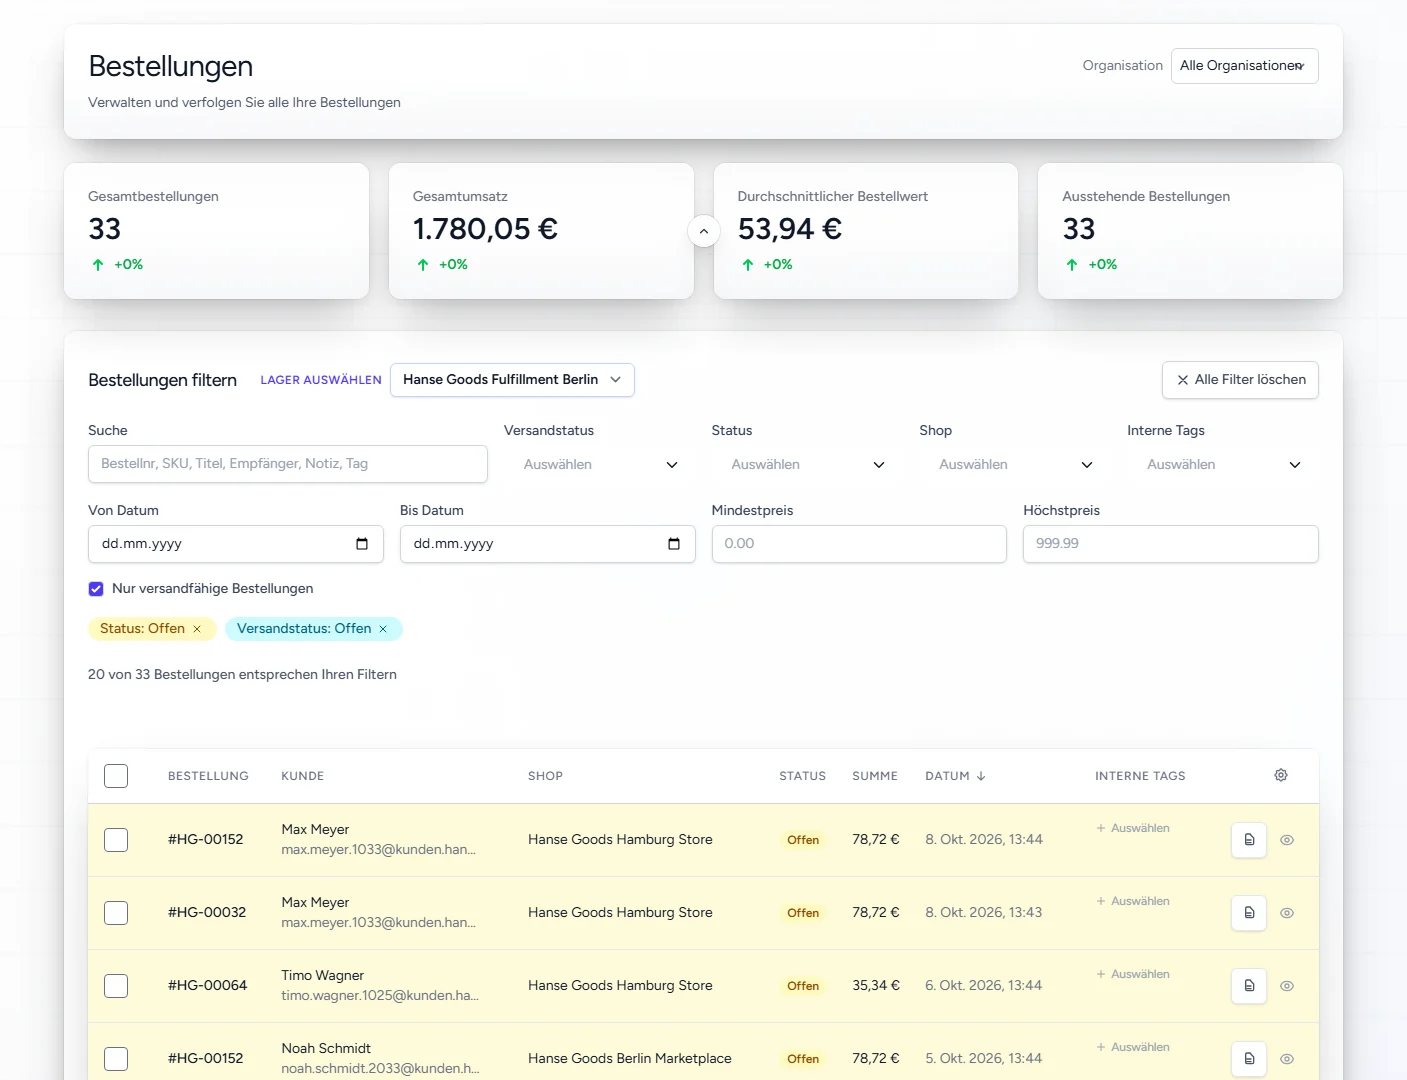The height and width of the screenshot is (1080, 1407).
Task: Select checkbox for Timo Wagner order #HG-00064
Action: pos(116,986)
